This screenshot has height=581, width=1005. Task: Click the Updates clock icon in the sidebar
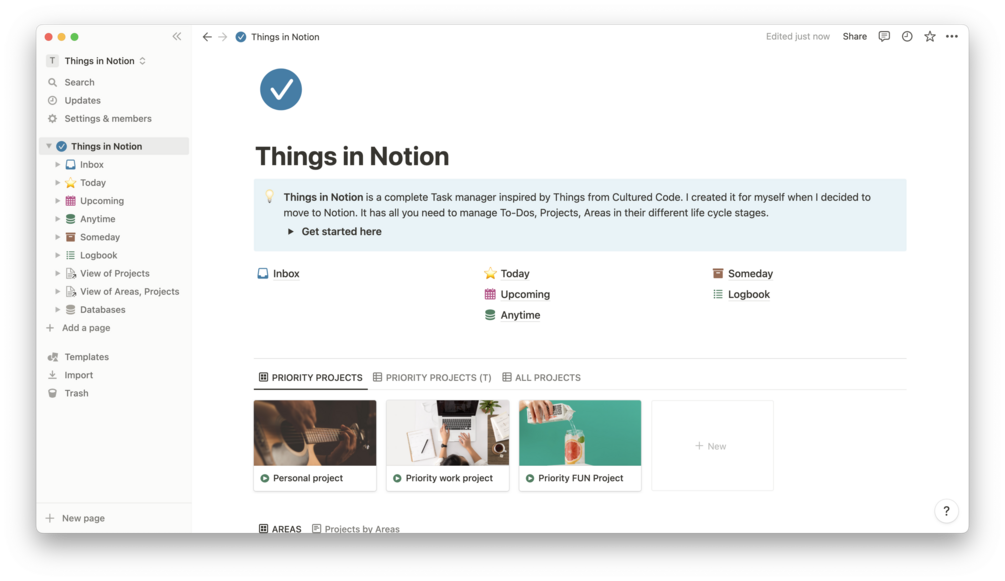point(53,100)
